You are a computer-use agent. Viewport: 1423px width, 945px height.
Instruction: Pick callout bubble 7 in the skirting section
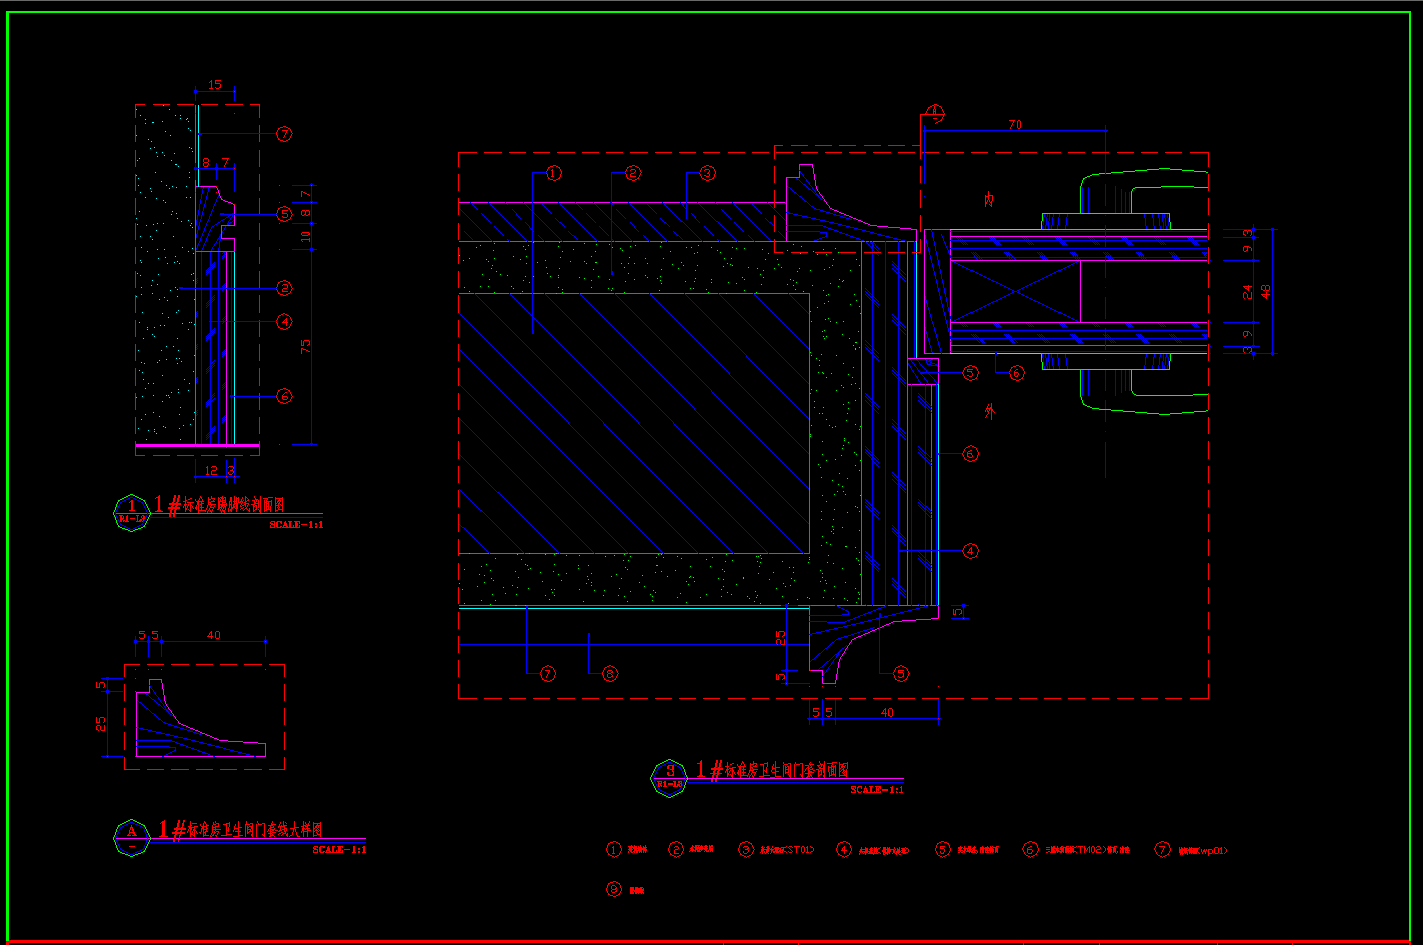[284, 134]
